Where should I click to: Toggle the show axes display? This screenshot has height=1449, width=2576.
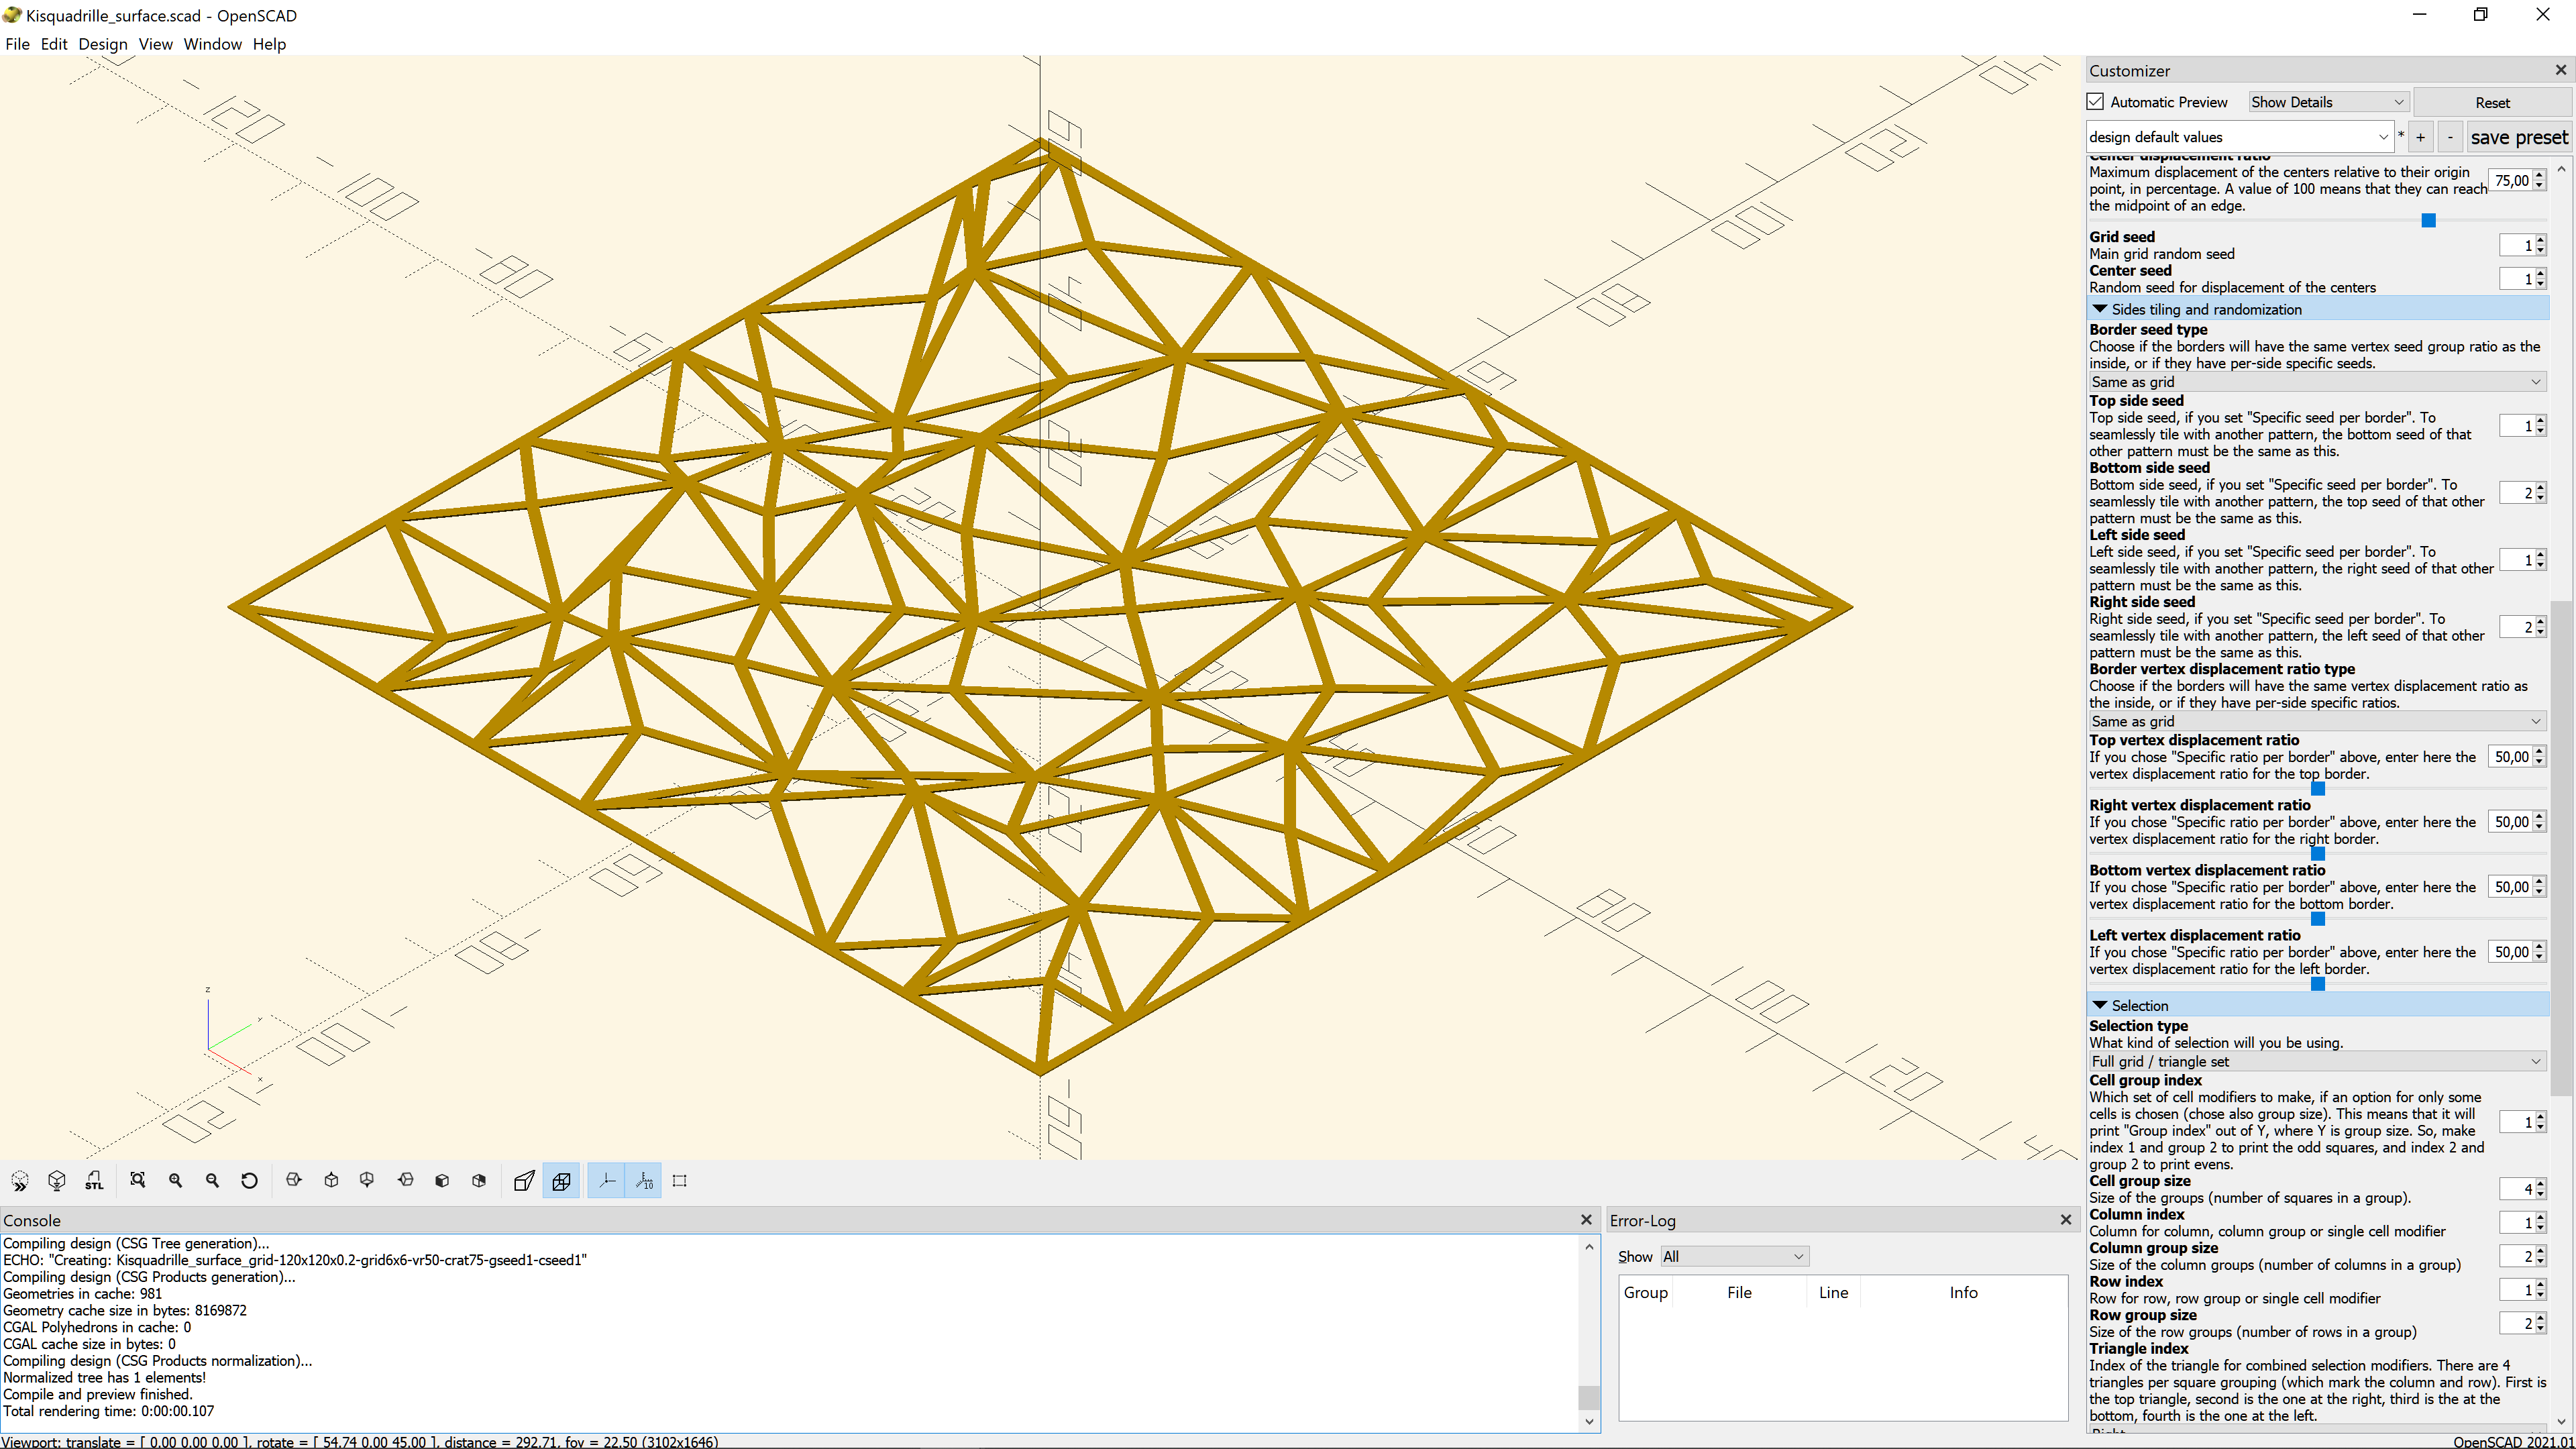coord(606,1181)
